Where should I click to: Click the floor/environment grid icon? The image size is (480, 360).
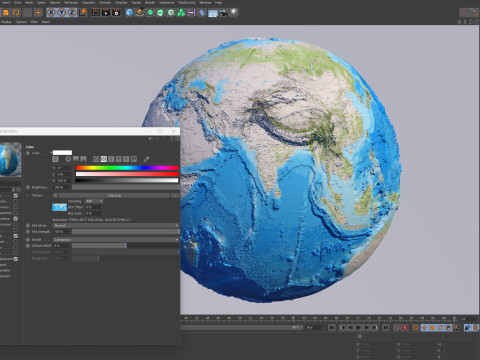[x=213, y=13]
